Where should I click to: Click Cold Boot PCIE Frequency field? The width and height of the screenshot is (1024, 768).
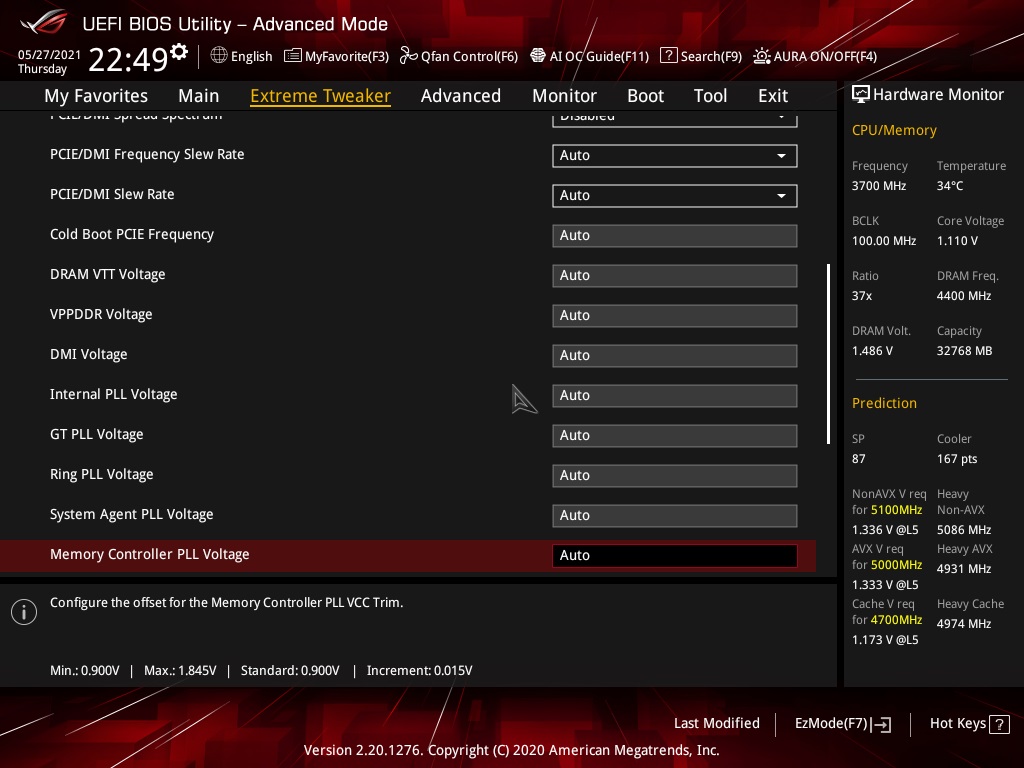[675, 236]
